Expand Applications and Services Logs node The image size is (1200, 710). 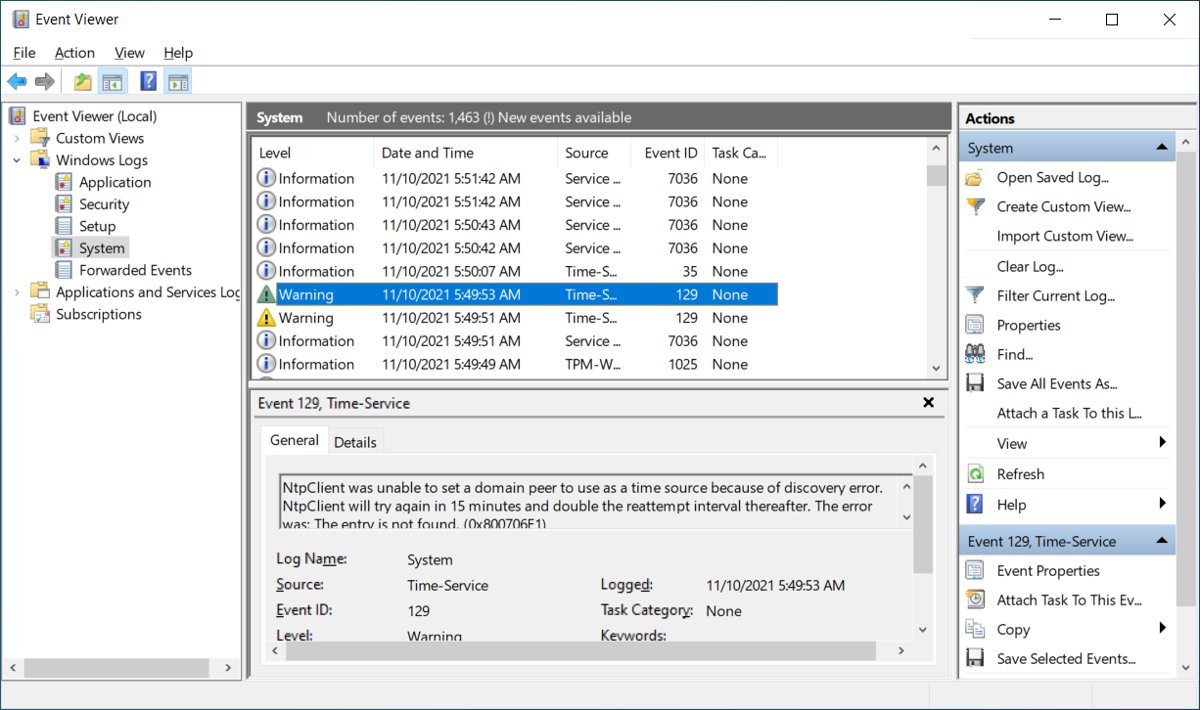(16, 292)
